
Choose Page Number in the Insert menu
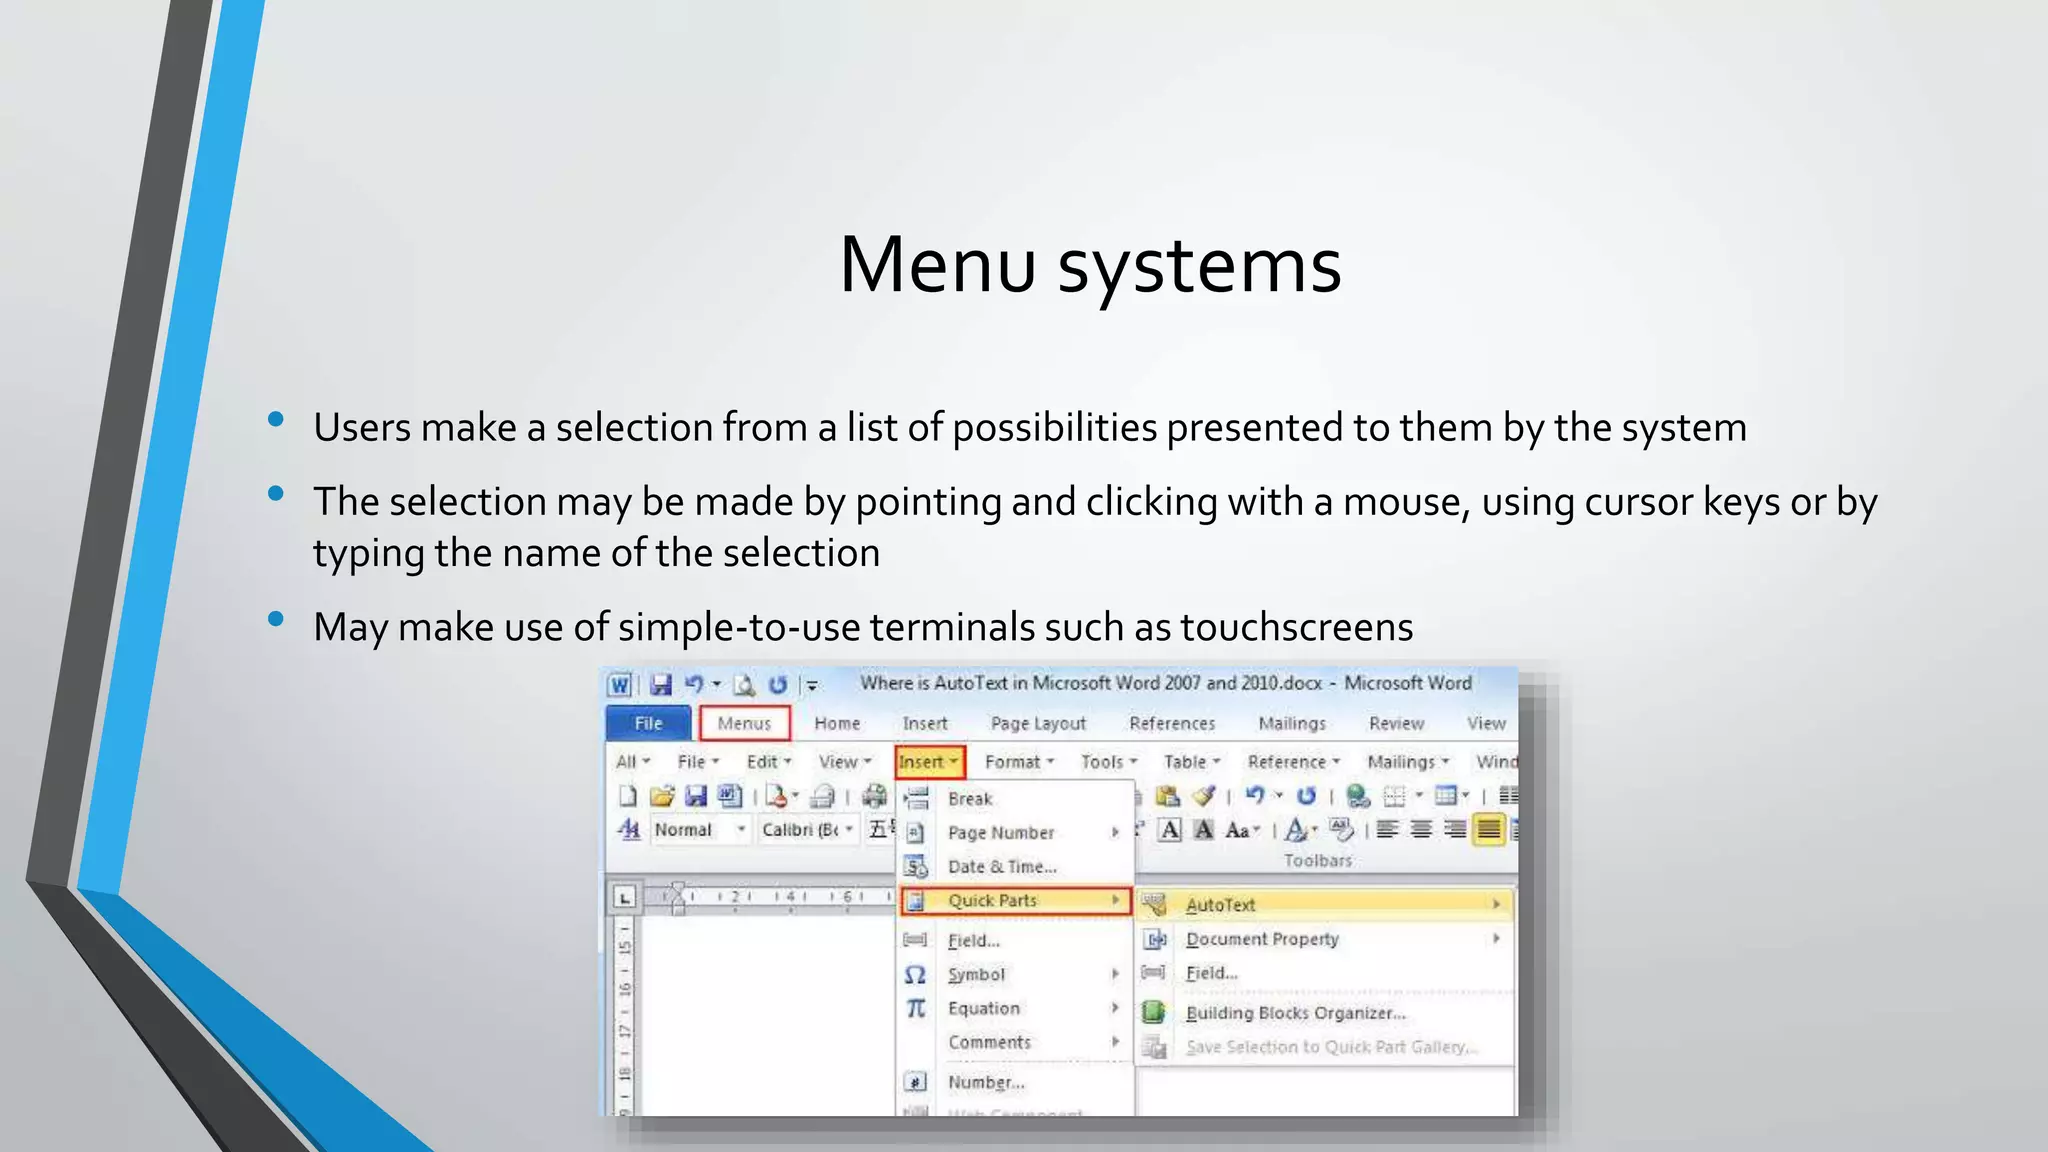pos(1016,832)
